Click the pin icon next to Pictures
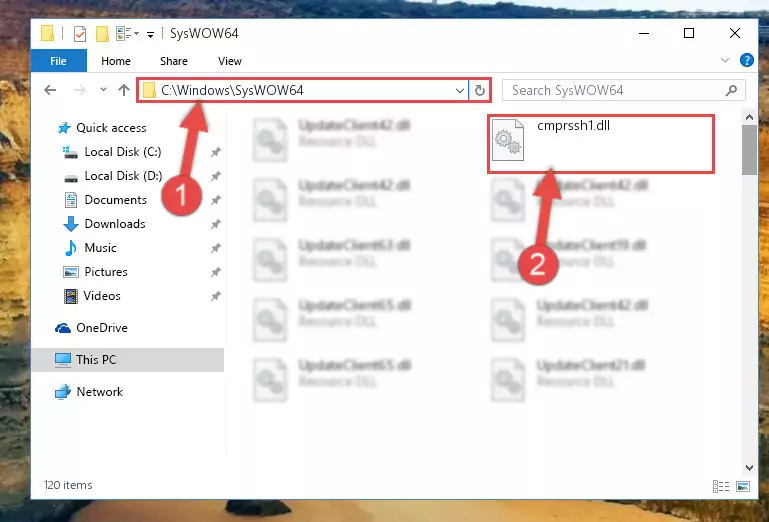This screenshot has width=769, height=522. 215,272
